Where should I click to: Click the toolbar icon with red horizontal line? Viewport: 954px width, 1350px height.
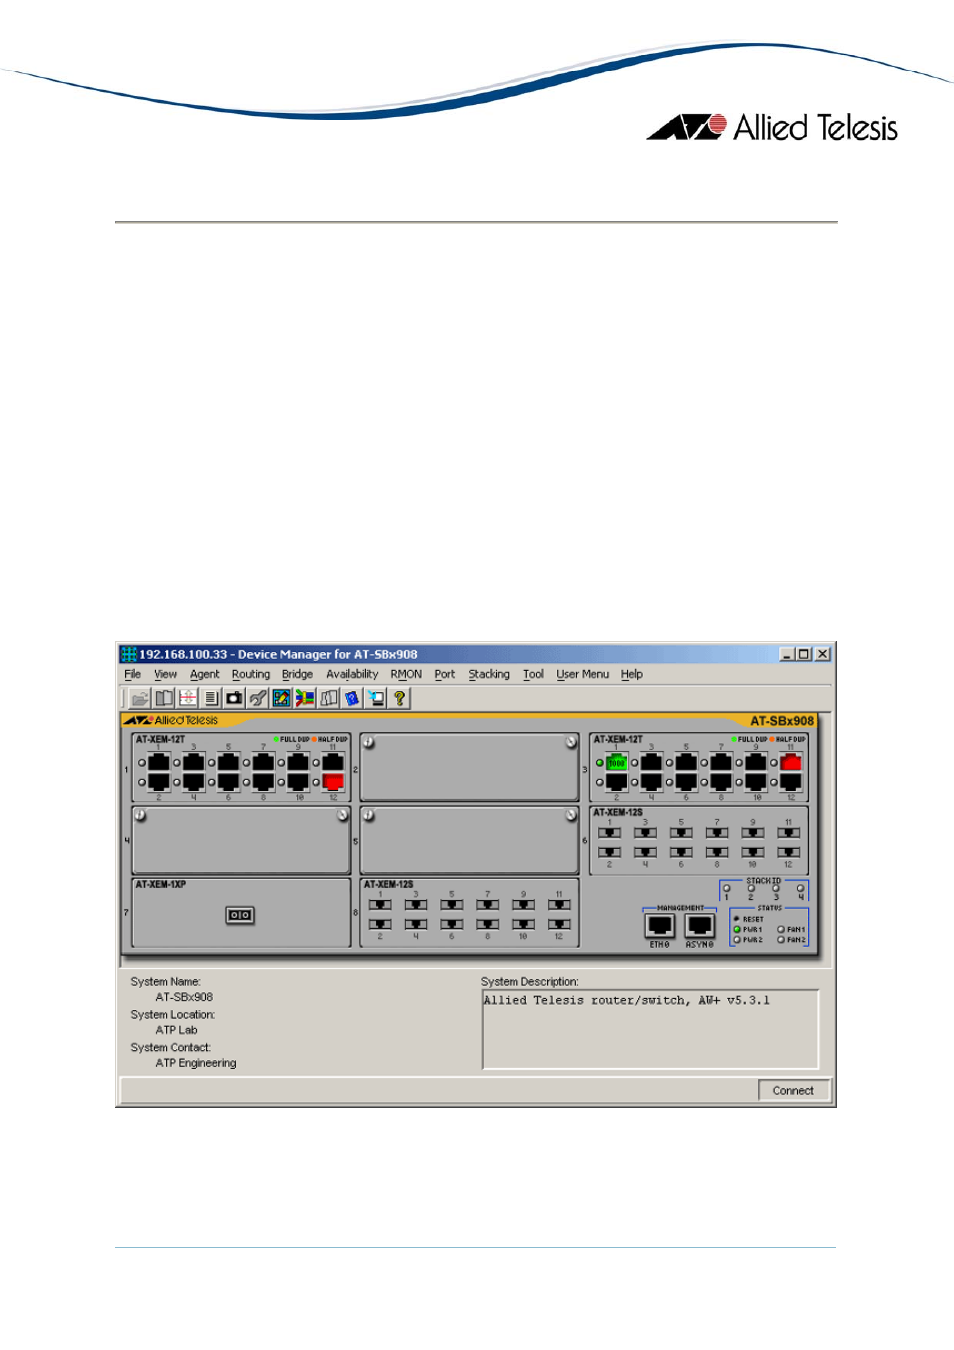tap(187, 698)
